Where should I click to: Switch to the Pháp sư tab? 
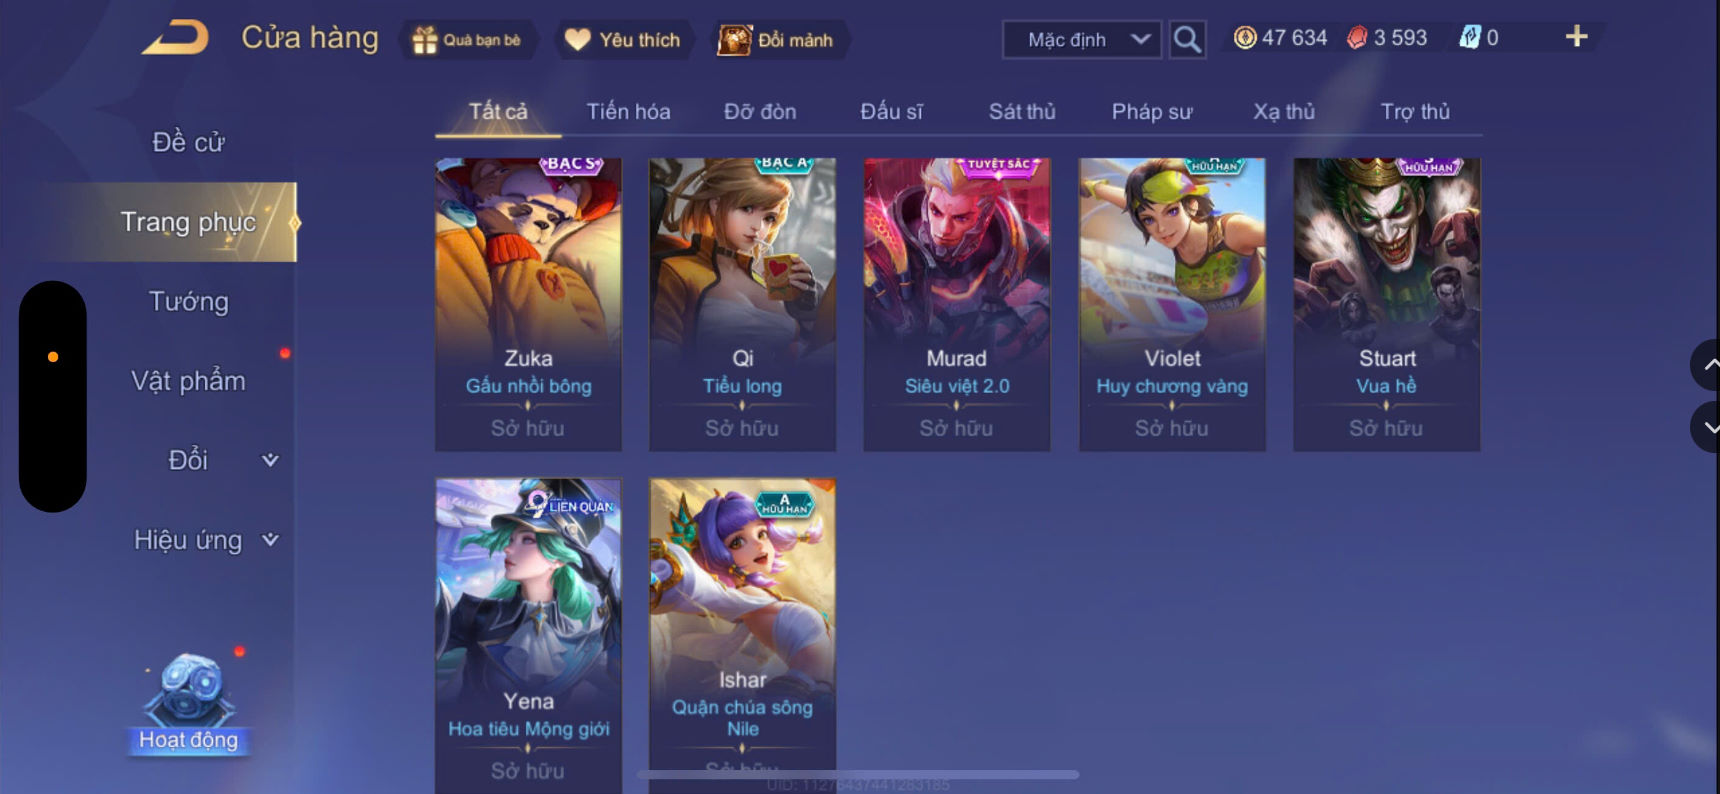click(1152, 111)
